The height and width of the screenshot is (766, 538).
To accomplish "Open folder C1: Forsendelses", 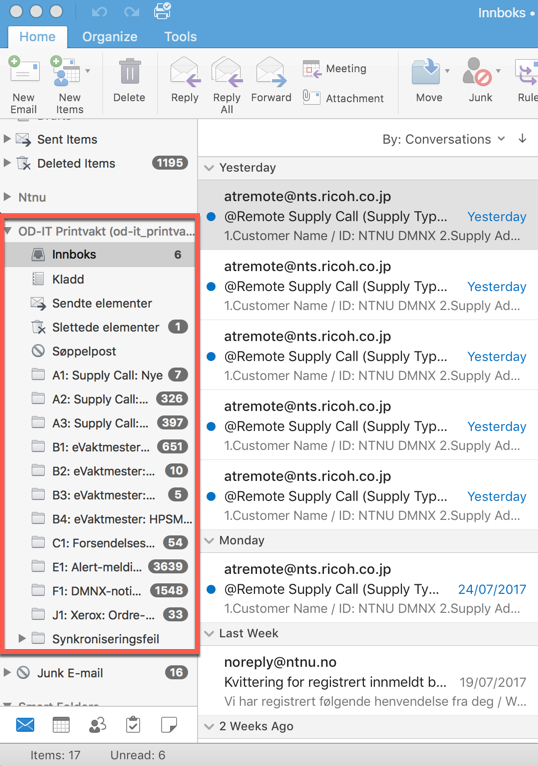I will 100,543.
